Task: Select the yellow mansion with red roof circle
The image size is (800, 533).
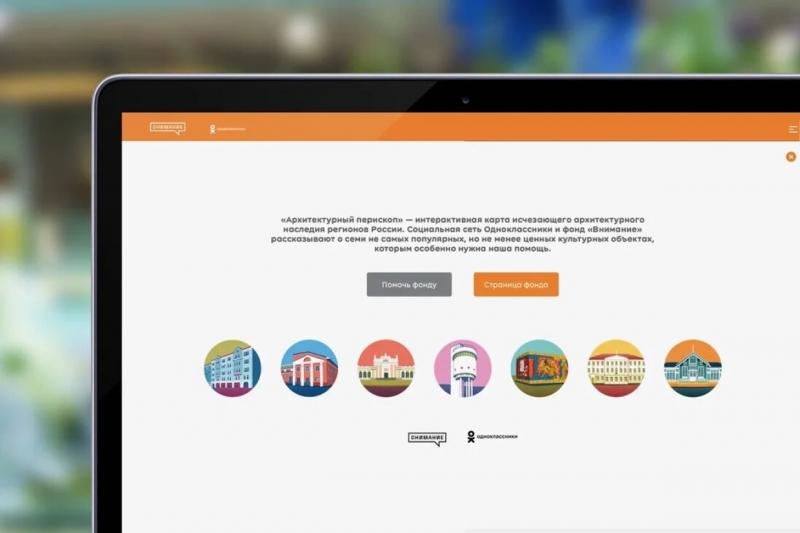Action: click(x=616, y=368)
